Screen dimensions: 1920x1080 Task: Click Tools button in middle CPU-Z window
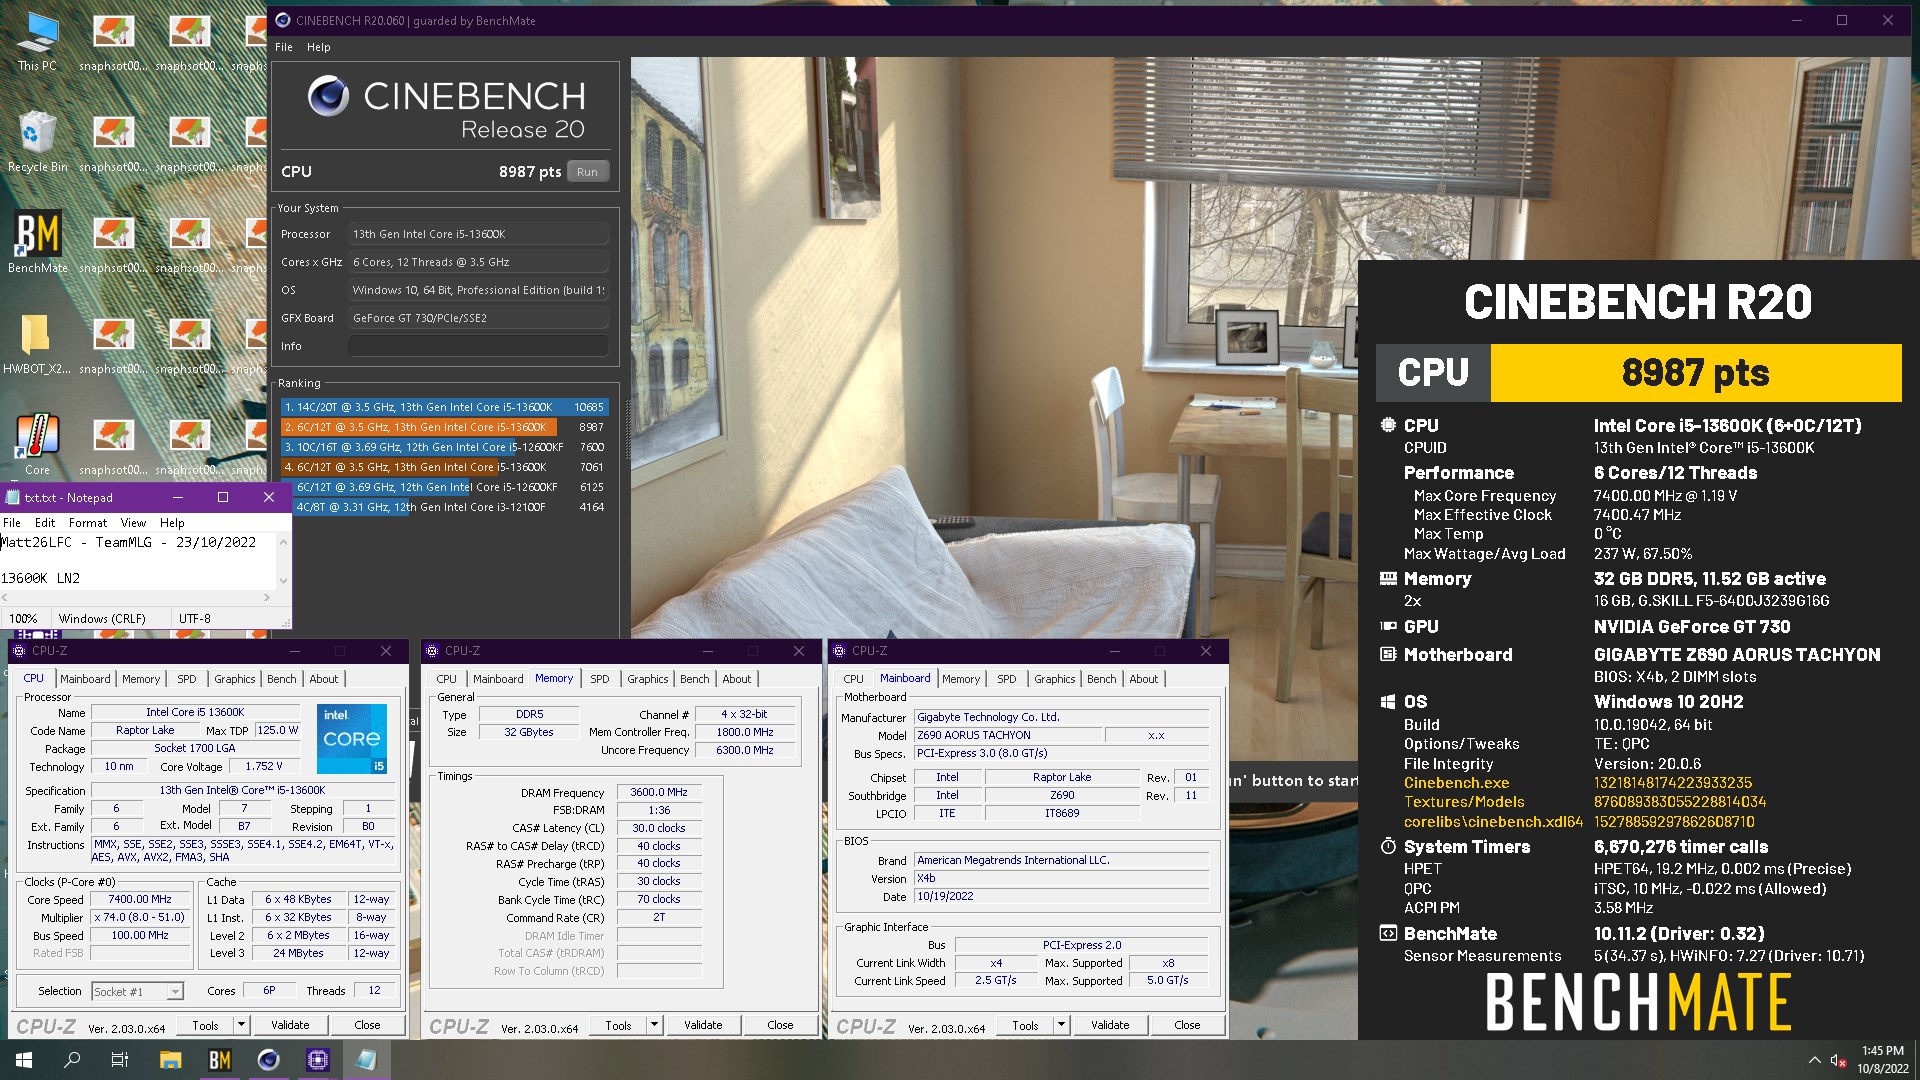pos(618,1025)
